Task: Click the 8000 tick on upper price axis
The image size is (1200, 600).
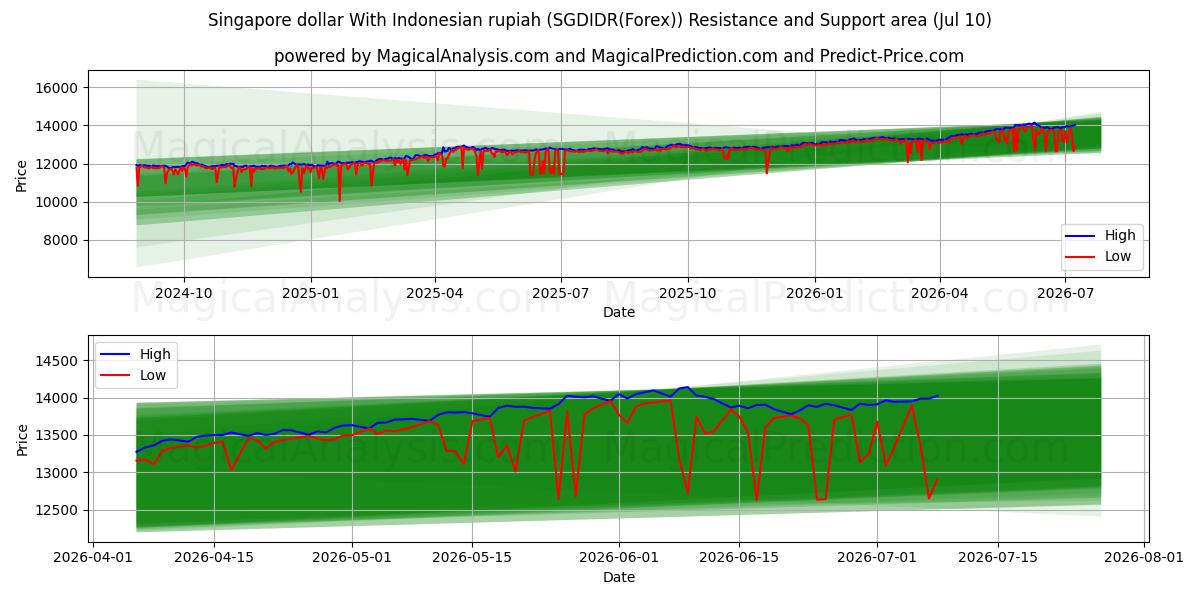Action: pyautogui.click(x=62, y=240)
